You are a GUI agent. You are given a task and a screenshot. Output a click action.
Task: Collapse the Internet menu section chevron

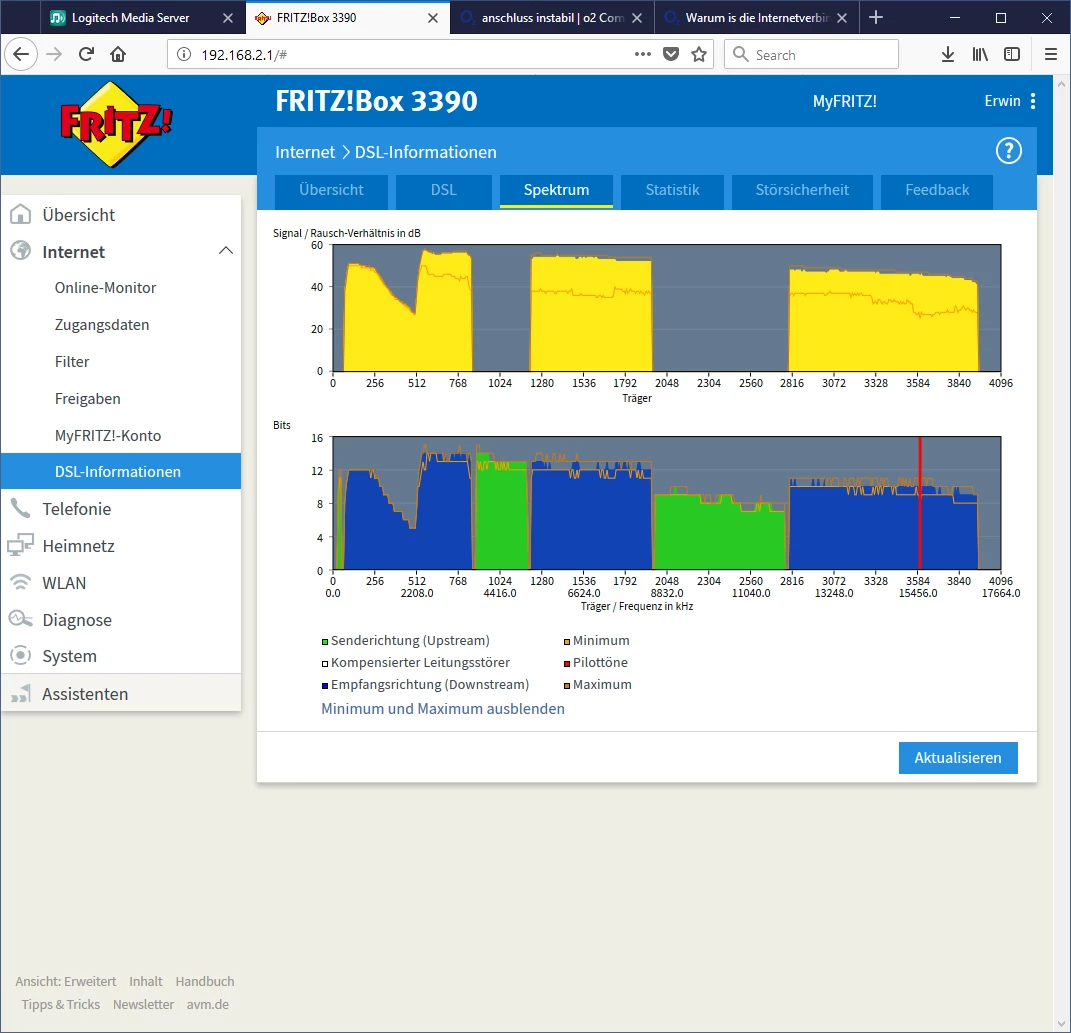pyautogui.click(x=225, y=251)
